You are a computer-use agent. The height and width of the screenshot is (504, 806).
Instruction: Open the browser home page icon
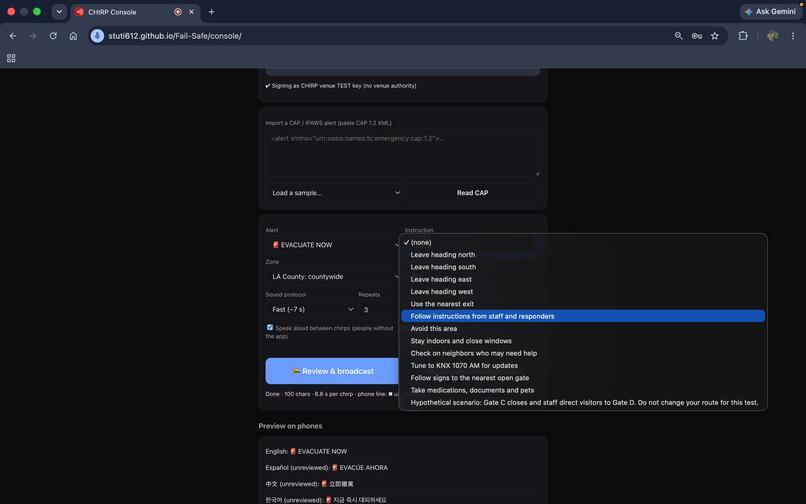click(x=74, y=36)
